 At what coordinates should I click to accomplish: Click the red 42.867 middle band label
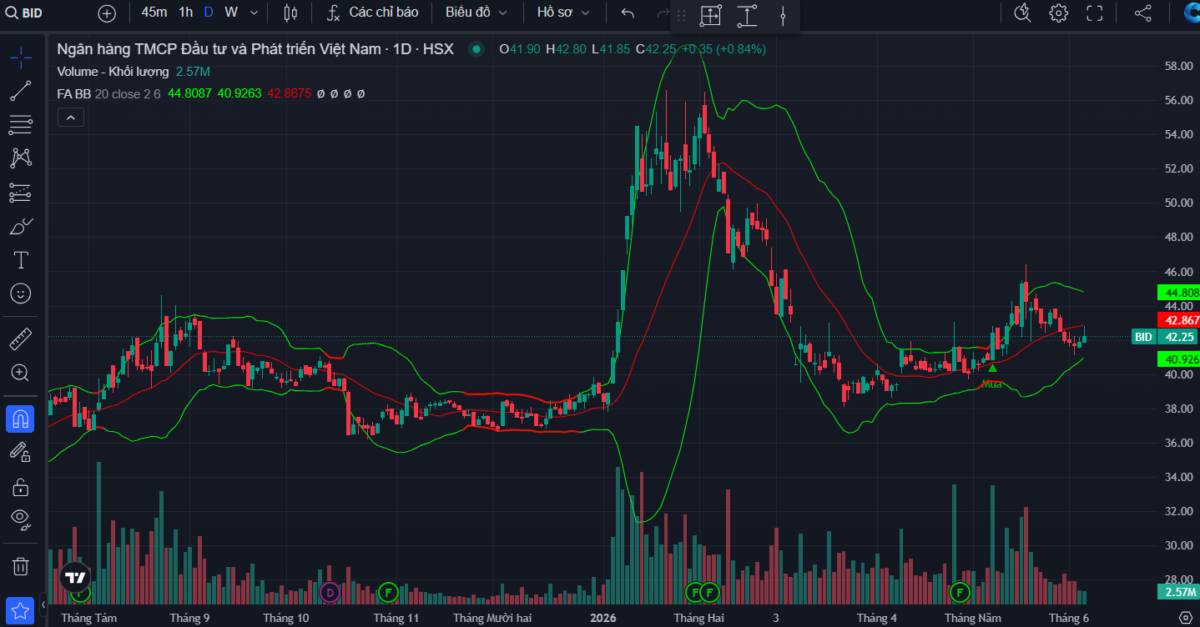1177,320
